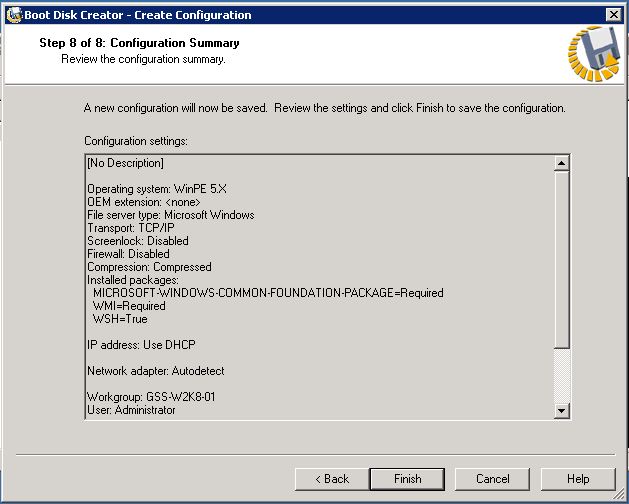Click the Boot Disk Creator title icon
This screenshot has height=504, width=629.
(14, 15)
